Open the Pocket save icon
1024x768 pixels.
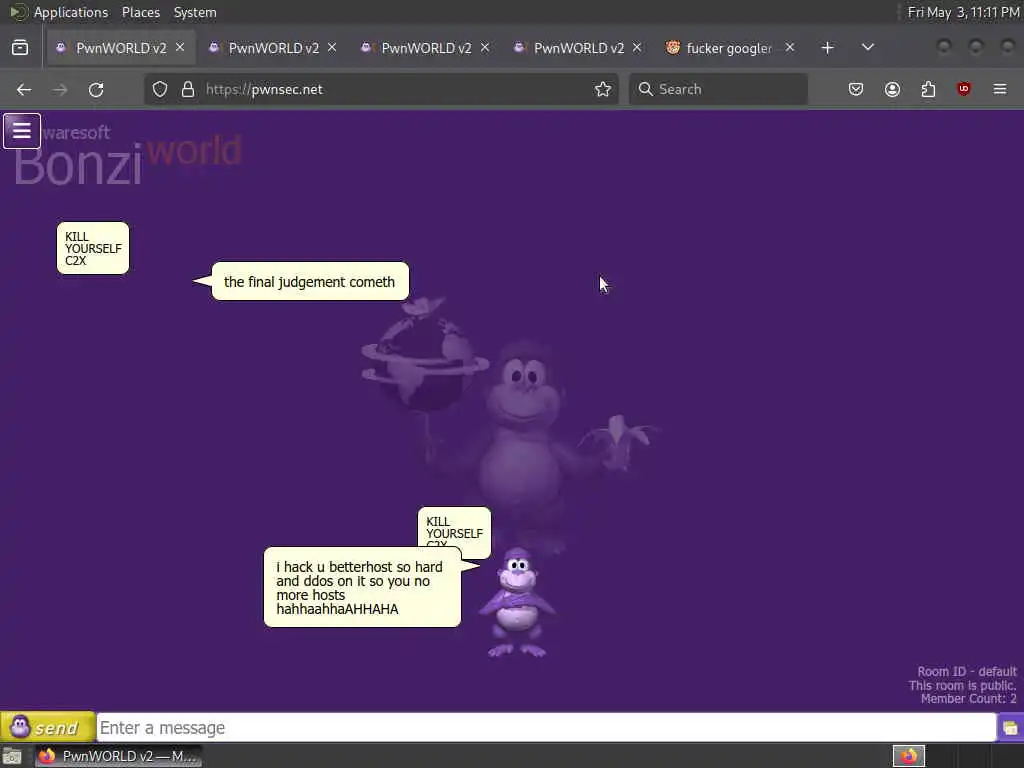pos(856,89)
